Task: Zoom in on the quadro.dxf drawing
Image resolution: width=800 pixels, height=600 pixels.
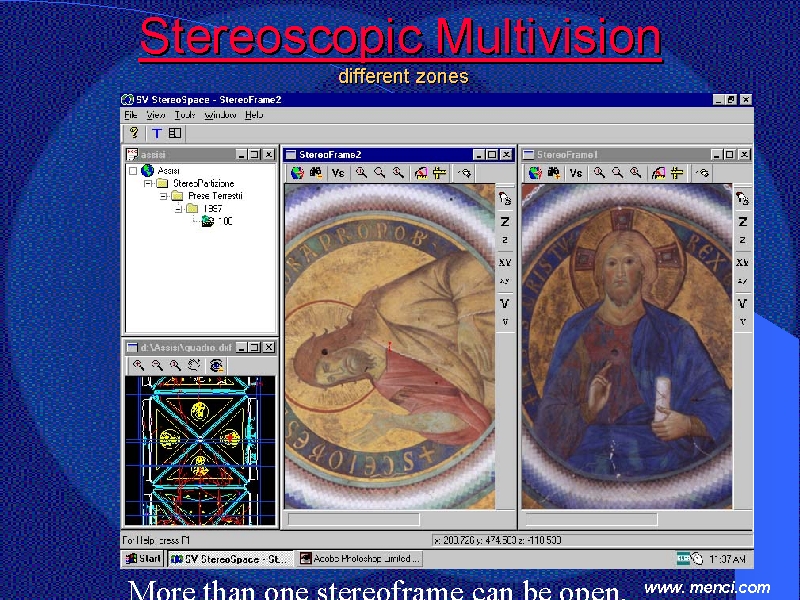Action: click(138, 365)
